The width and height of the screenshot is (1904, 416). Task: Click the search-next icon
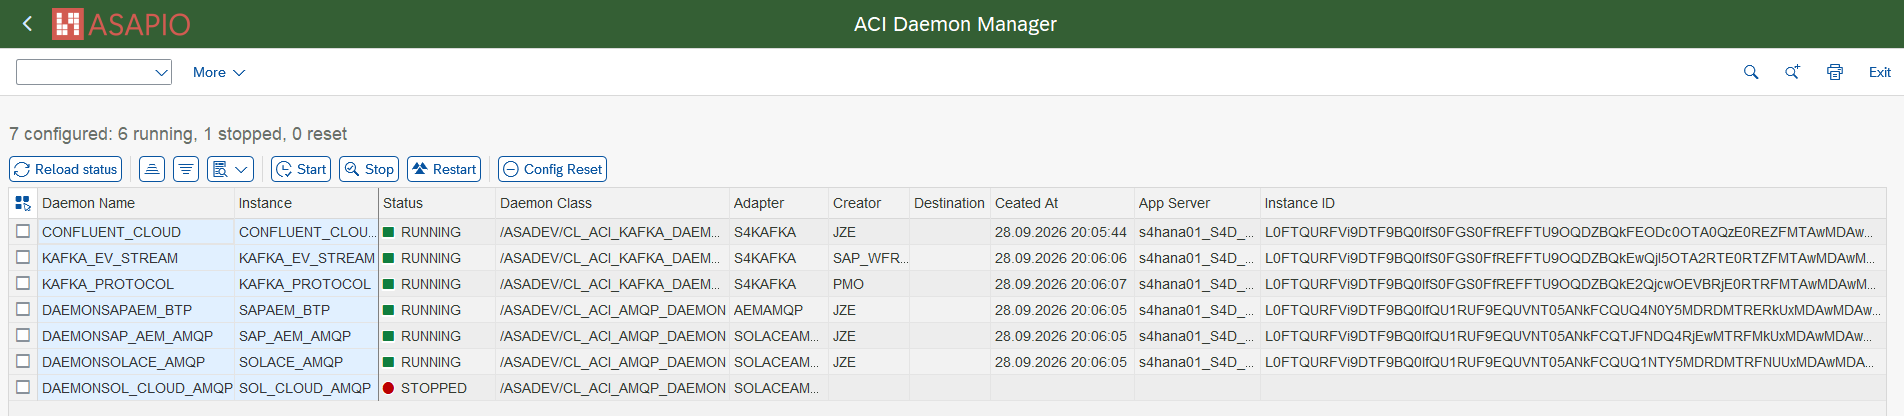(1793, 72)
